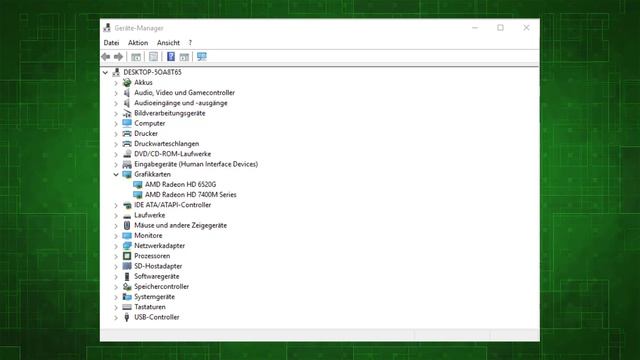Select the IDE ATA/ATAPI-Controller entry
The image size is (640, 360).
click(x=173, y=205)
